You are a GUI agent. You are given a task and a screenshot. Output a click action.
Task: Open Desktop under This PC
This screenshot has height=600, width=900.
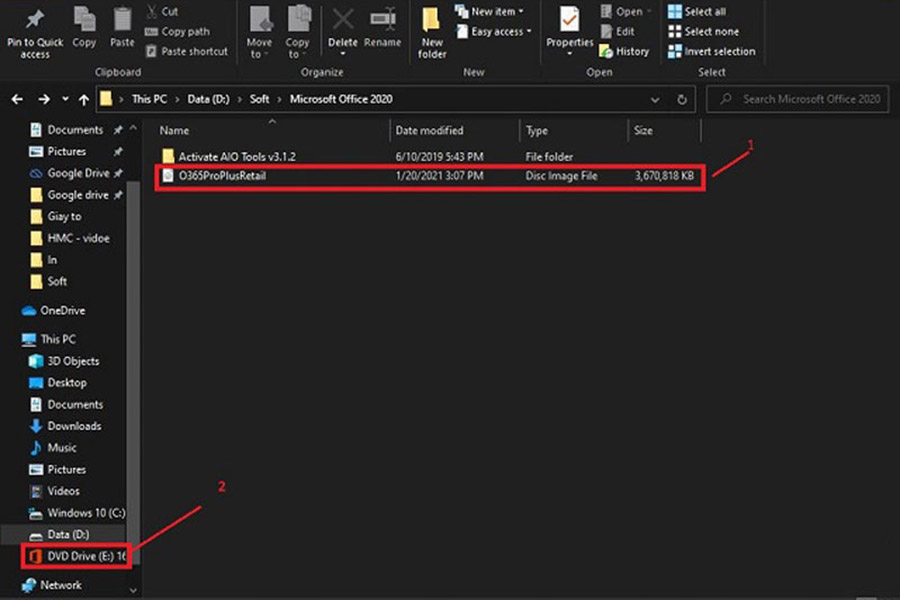58,383
